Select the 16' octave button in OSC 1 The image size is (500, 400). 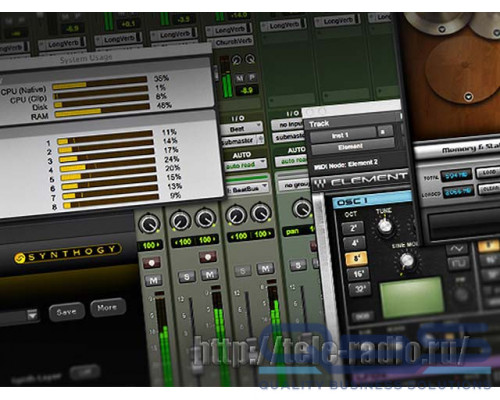click(x=358, y=274)
